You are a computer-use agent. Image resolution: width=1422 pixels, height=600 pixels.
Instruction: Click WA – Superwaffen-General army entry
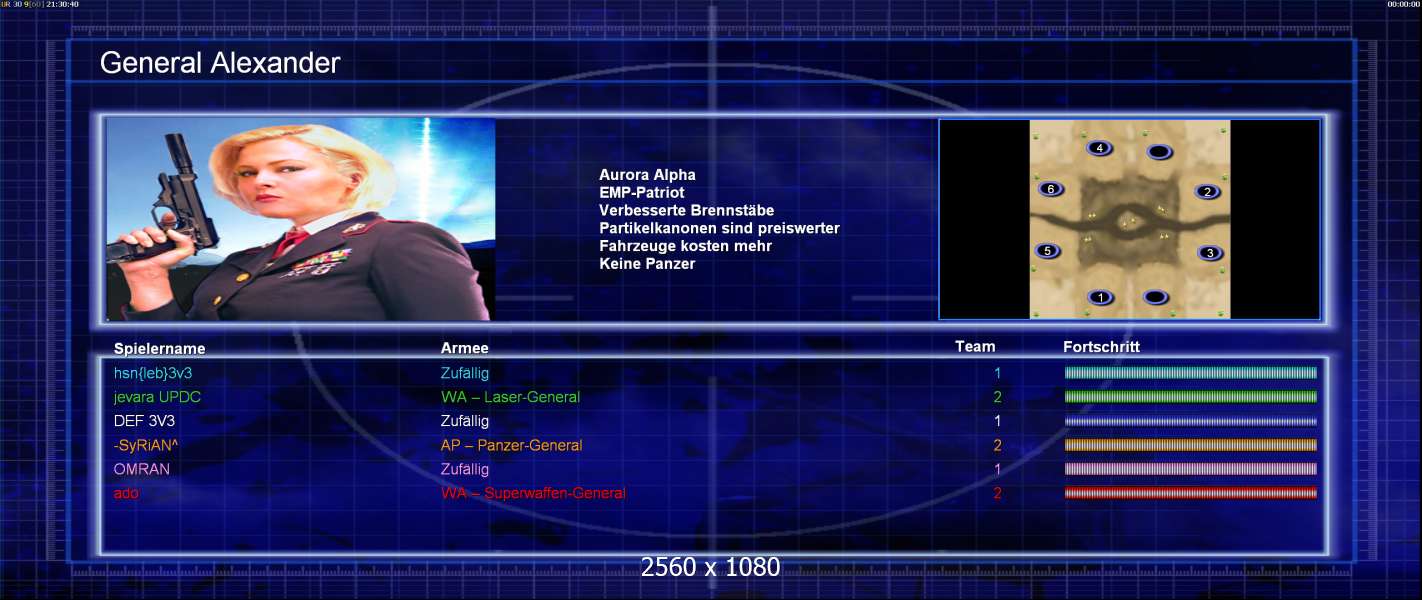[x=533, y=493]
